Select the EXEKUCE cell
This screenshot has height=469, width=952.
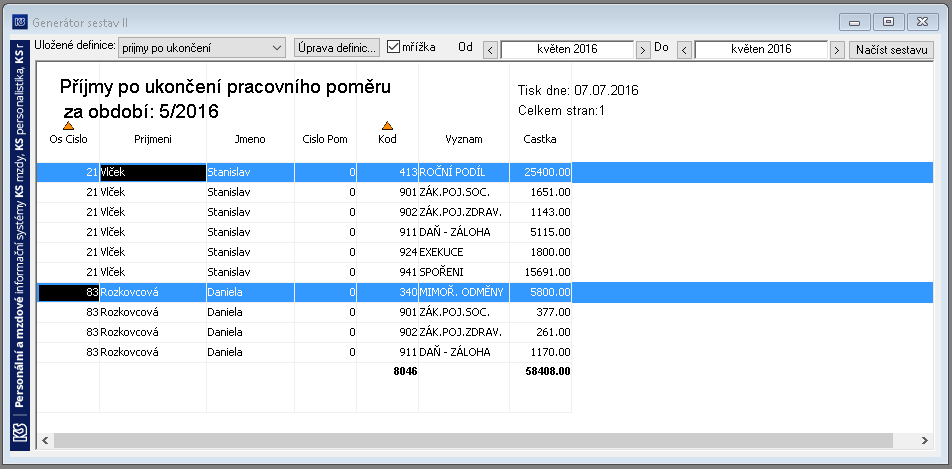(x=464, y=252)
